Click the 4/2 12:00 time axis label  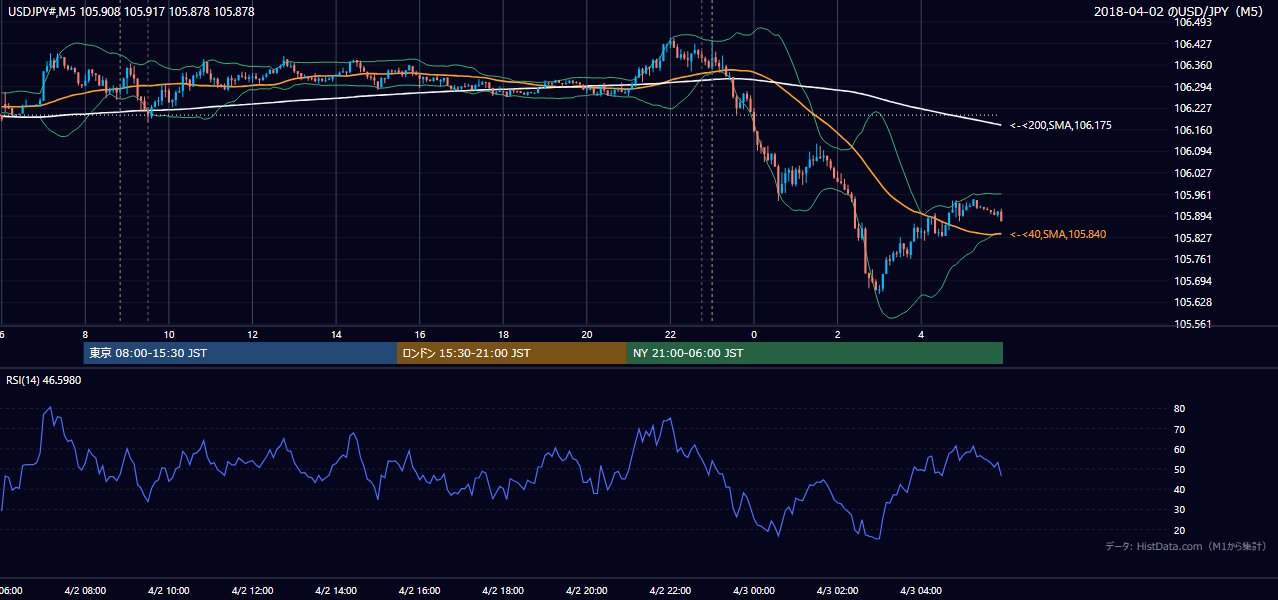252,591
